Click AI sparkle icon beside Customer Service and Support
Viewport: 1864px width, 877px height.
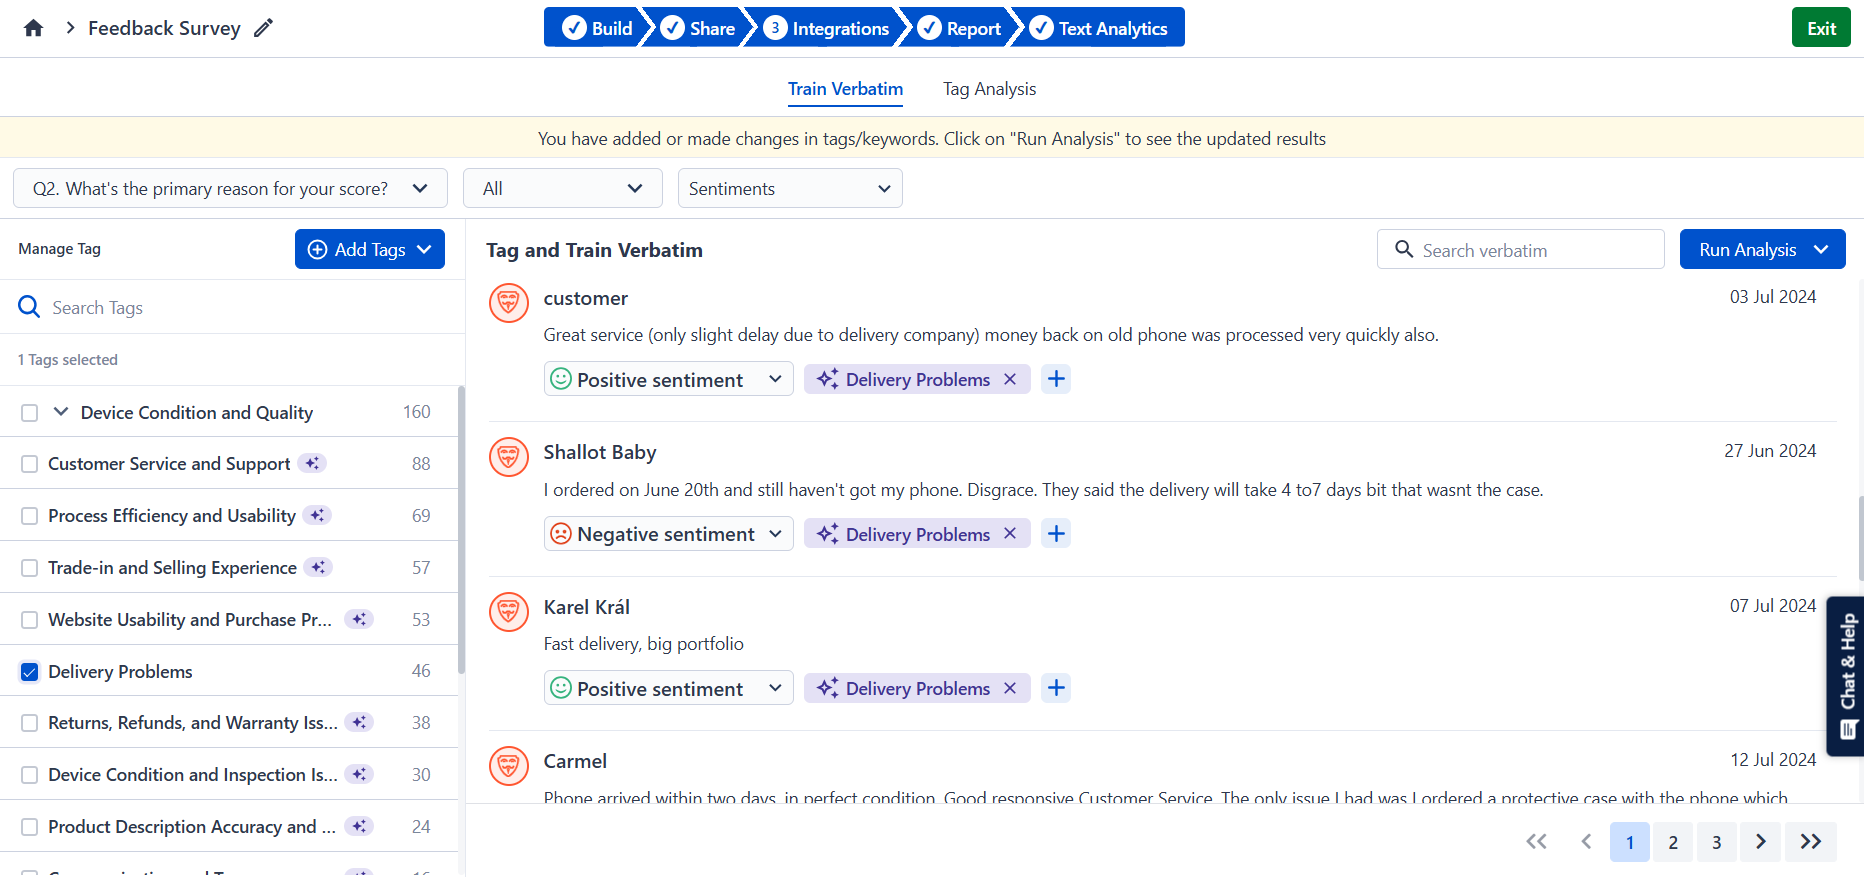pos(313,463)
